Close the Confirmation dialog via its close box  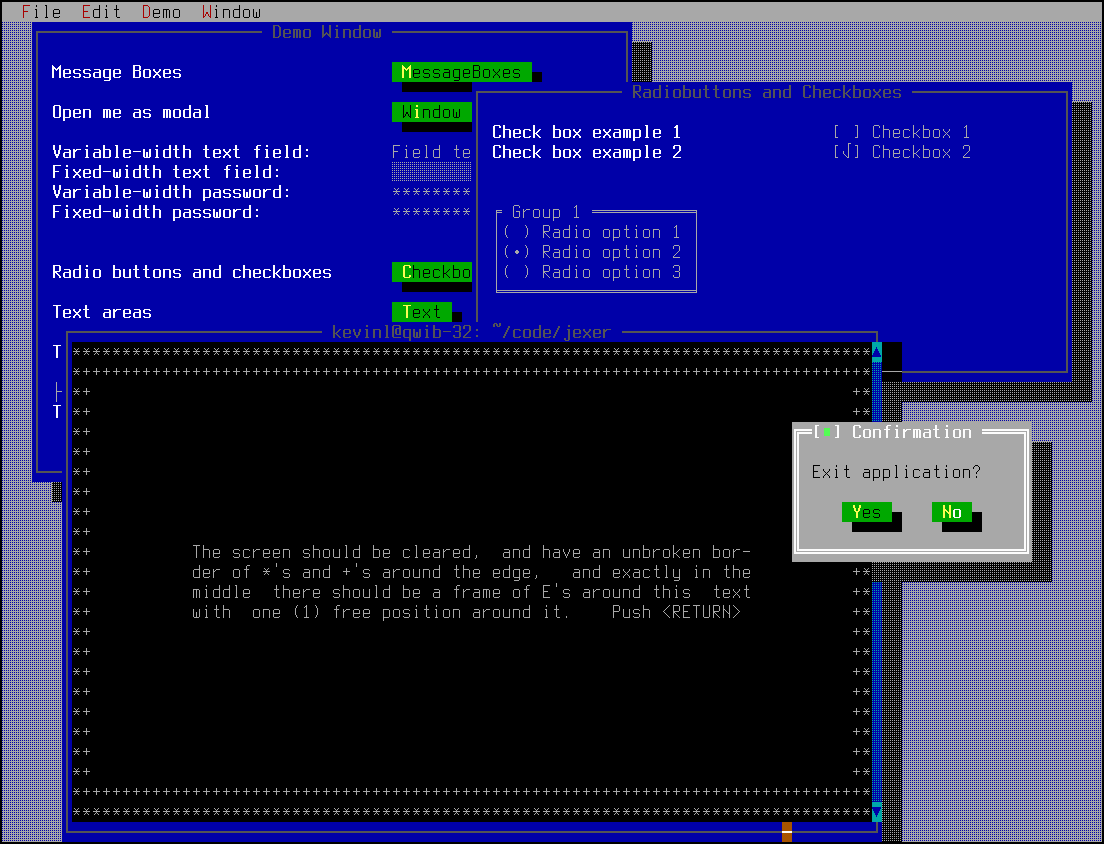coord(826,432)
